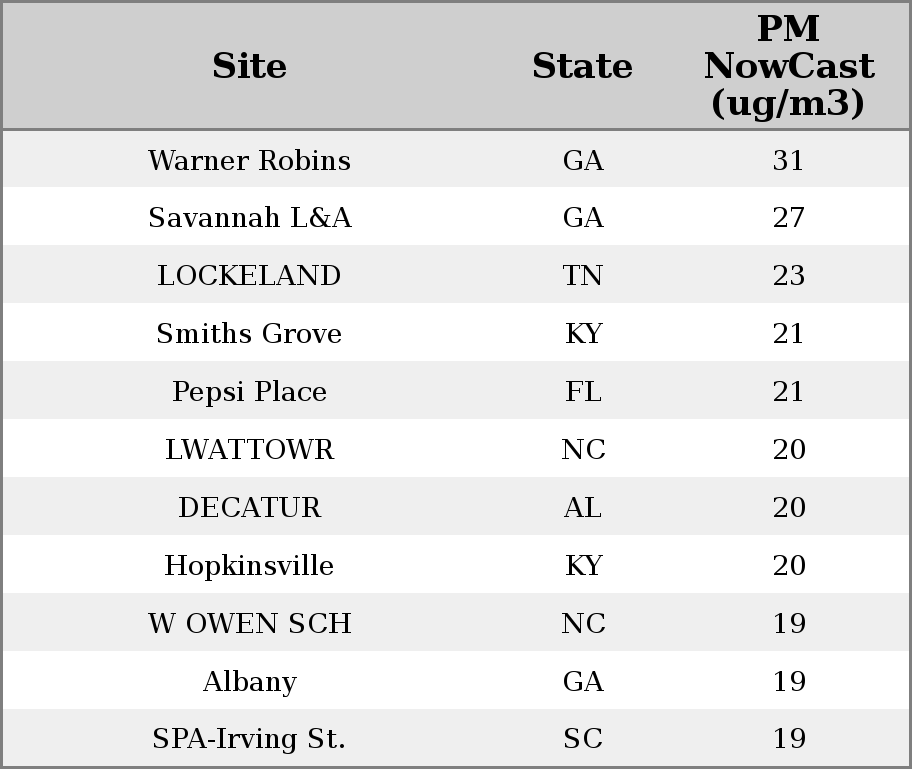Select the Albany site entry
Screen dimensions: 912x769
pyautogui.click(x=249, y=682)
